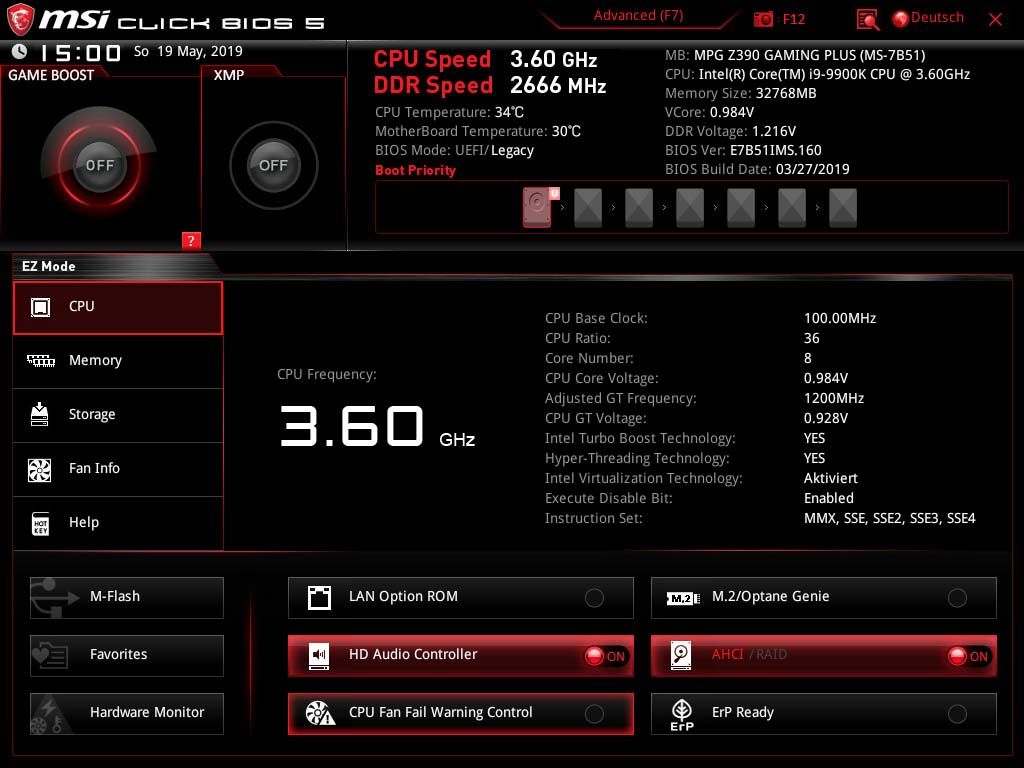Click the CPU Temperature 34°C reading
The width and height of the screenshot is (1024, 768).
point(449,112)
